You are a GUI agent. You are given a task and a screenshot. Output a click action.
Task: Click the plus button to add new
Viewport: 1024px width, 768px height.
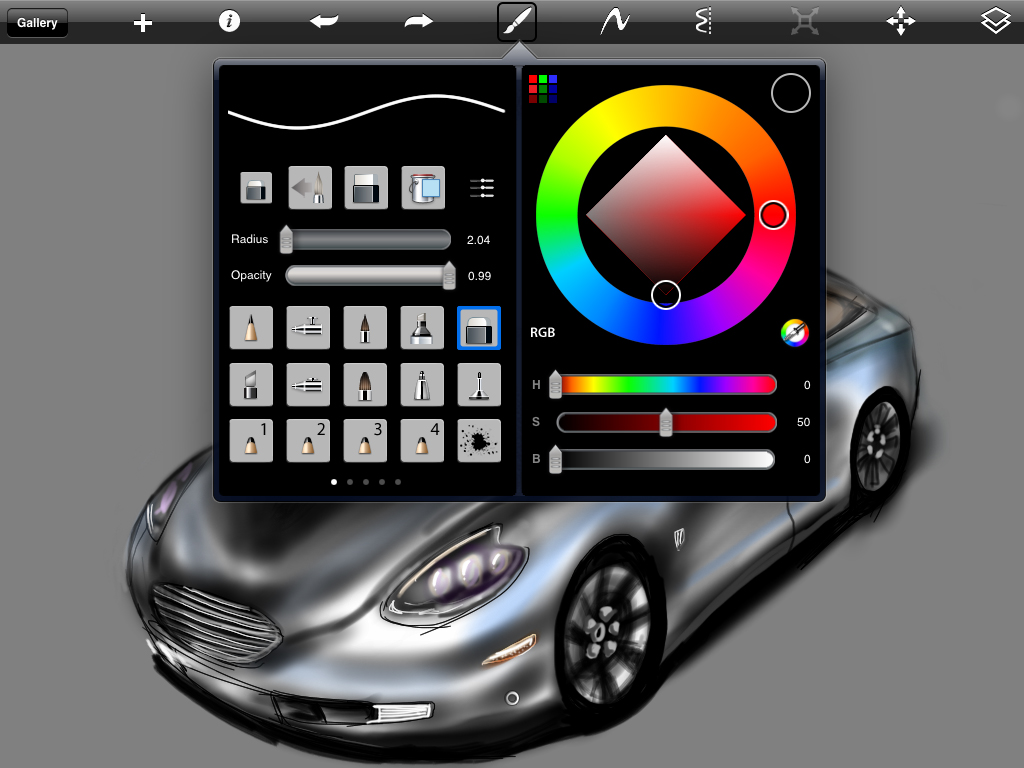click(x=143, y=22)
